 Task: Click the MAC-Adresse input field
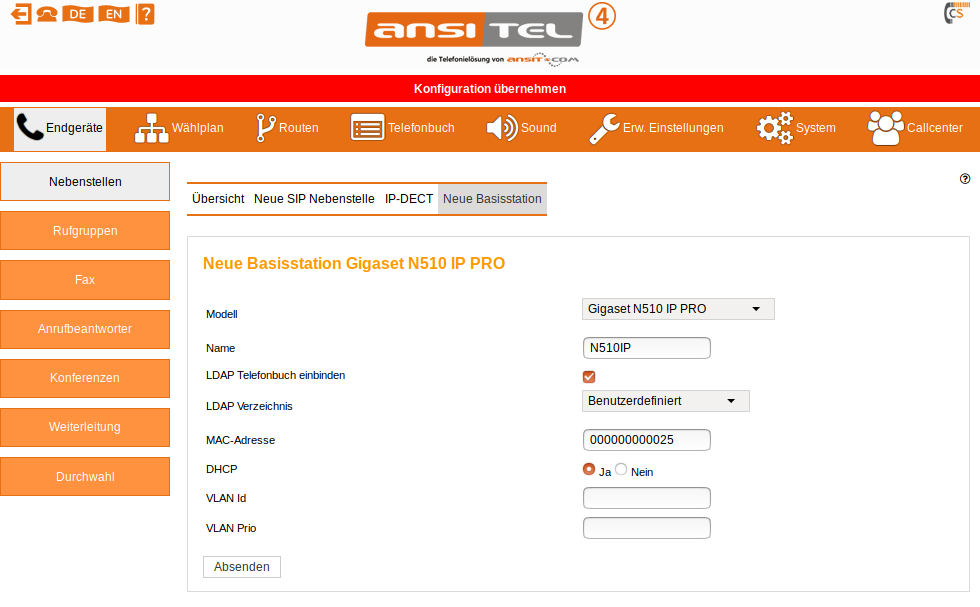(x=646, y=440)
